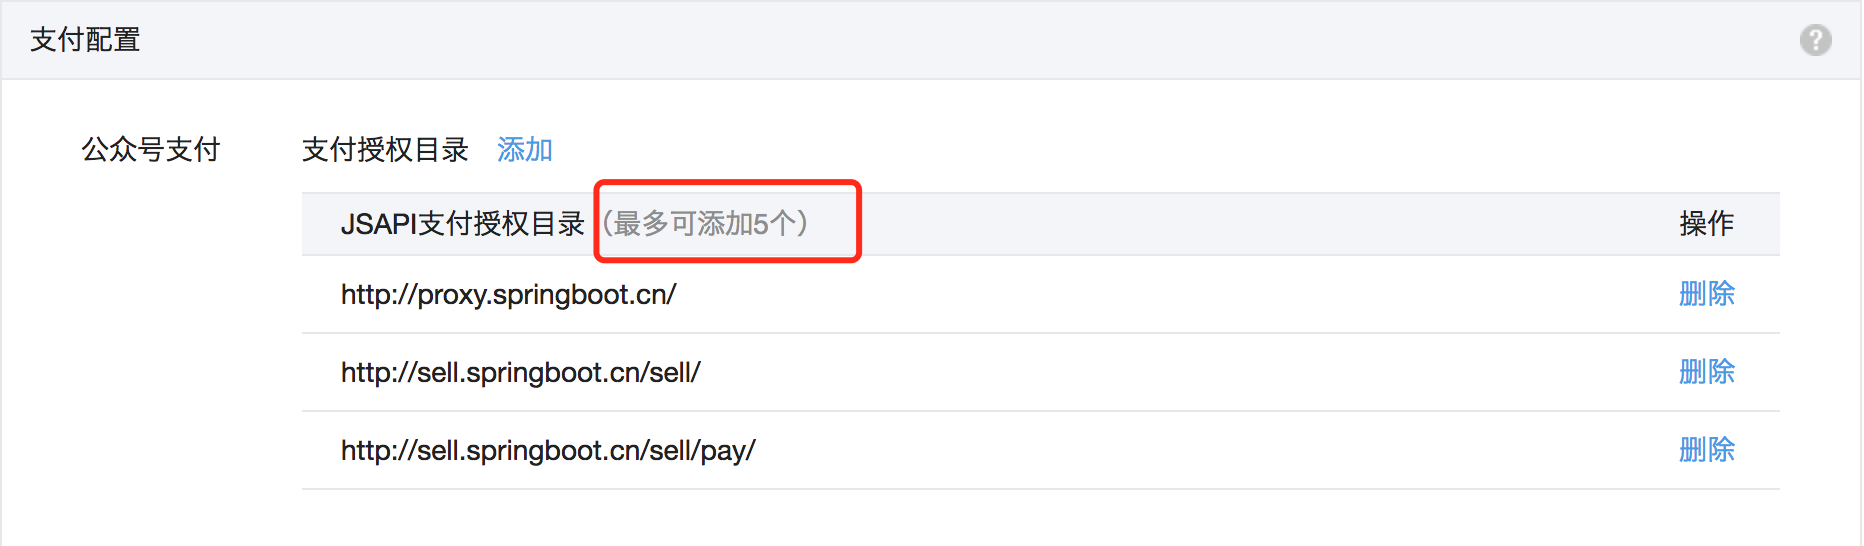This screenshot has height=546, width=1864.
Task: Click the JSAPI支付授权目录 column header
Action: [463, 223]
